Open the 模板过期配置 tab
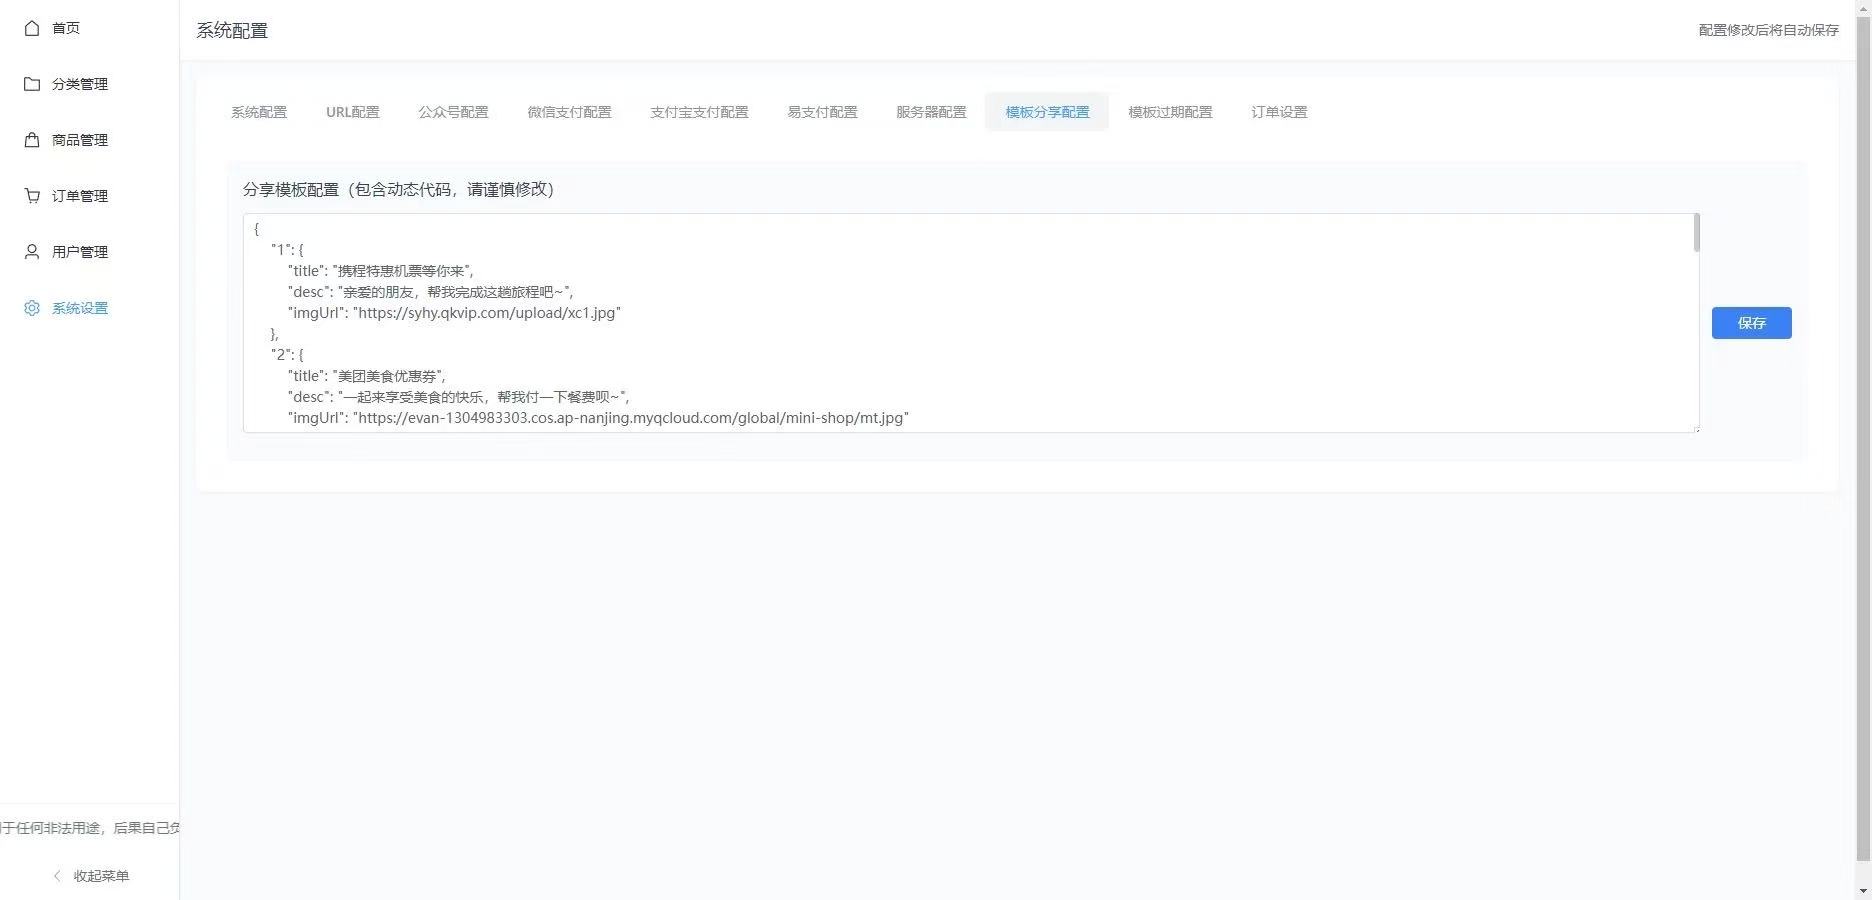This screenshot has height=900, width=1872. click(x=1170, y=112)
